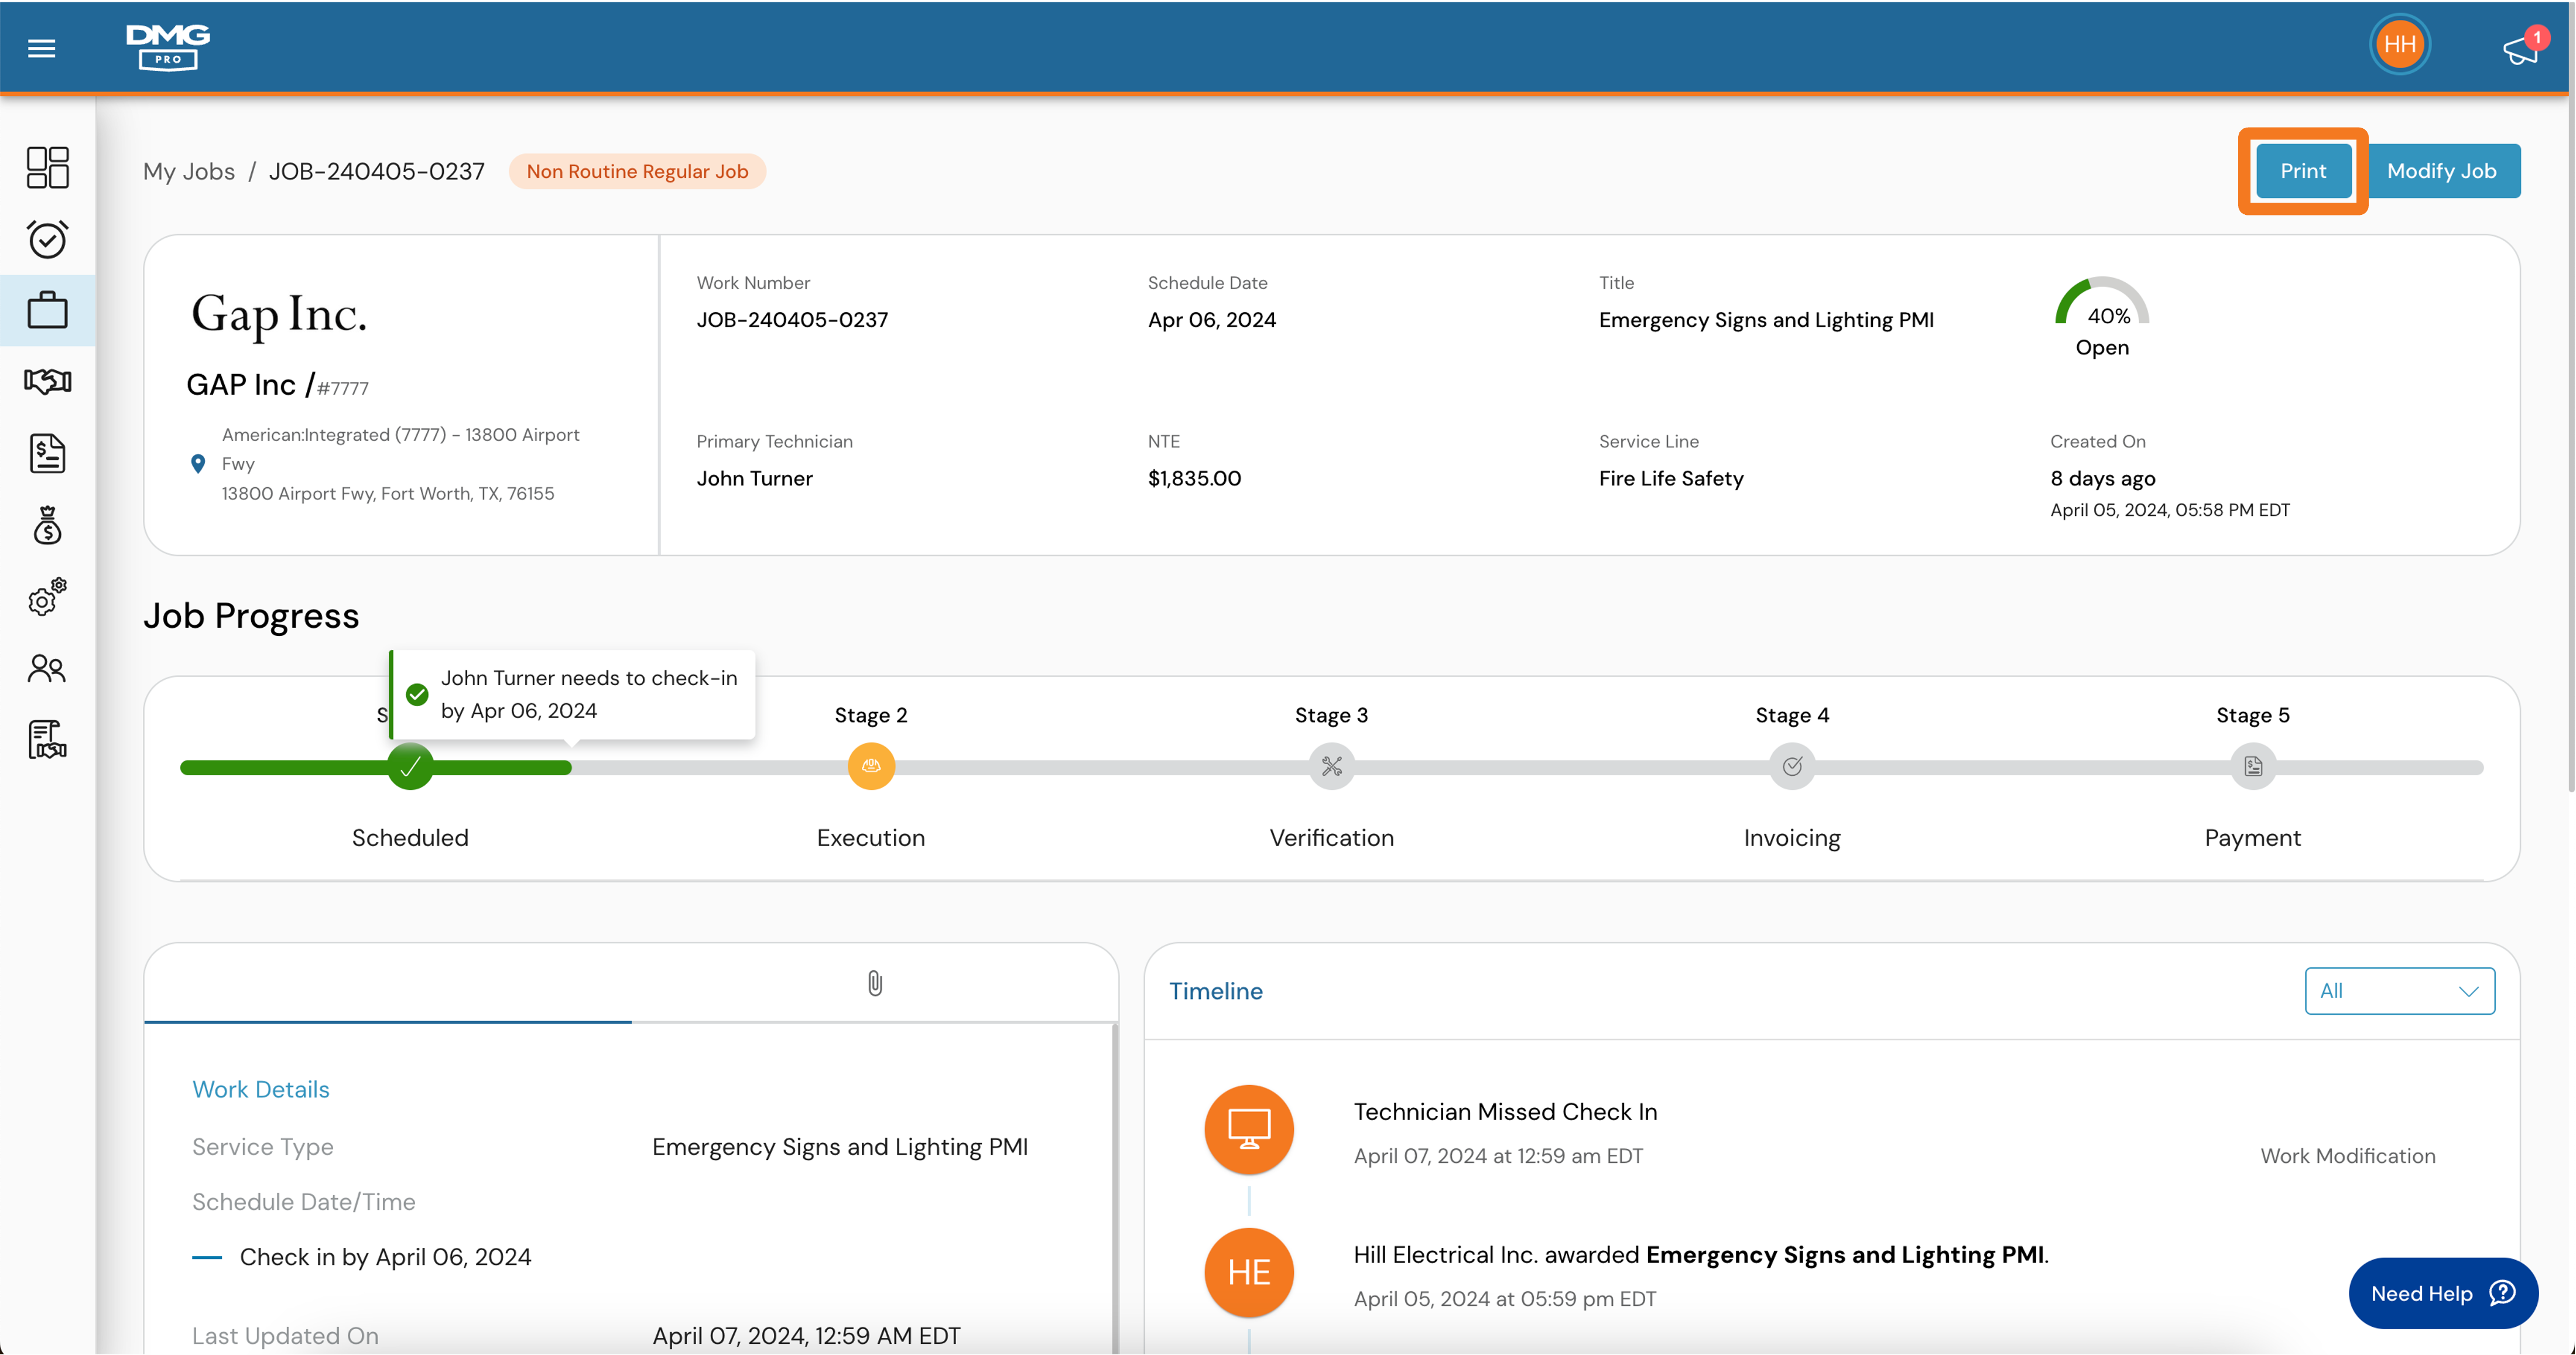Expand the Timeline filter dropdown set to All
2576x1355 pixels.
pos(2399,991)
